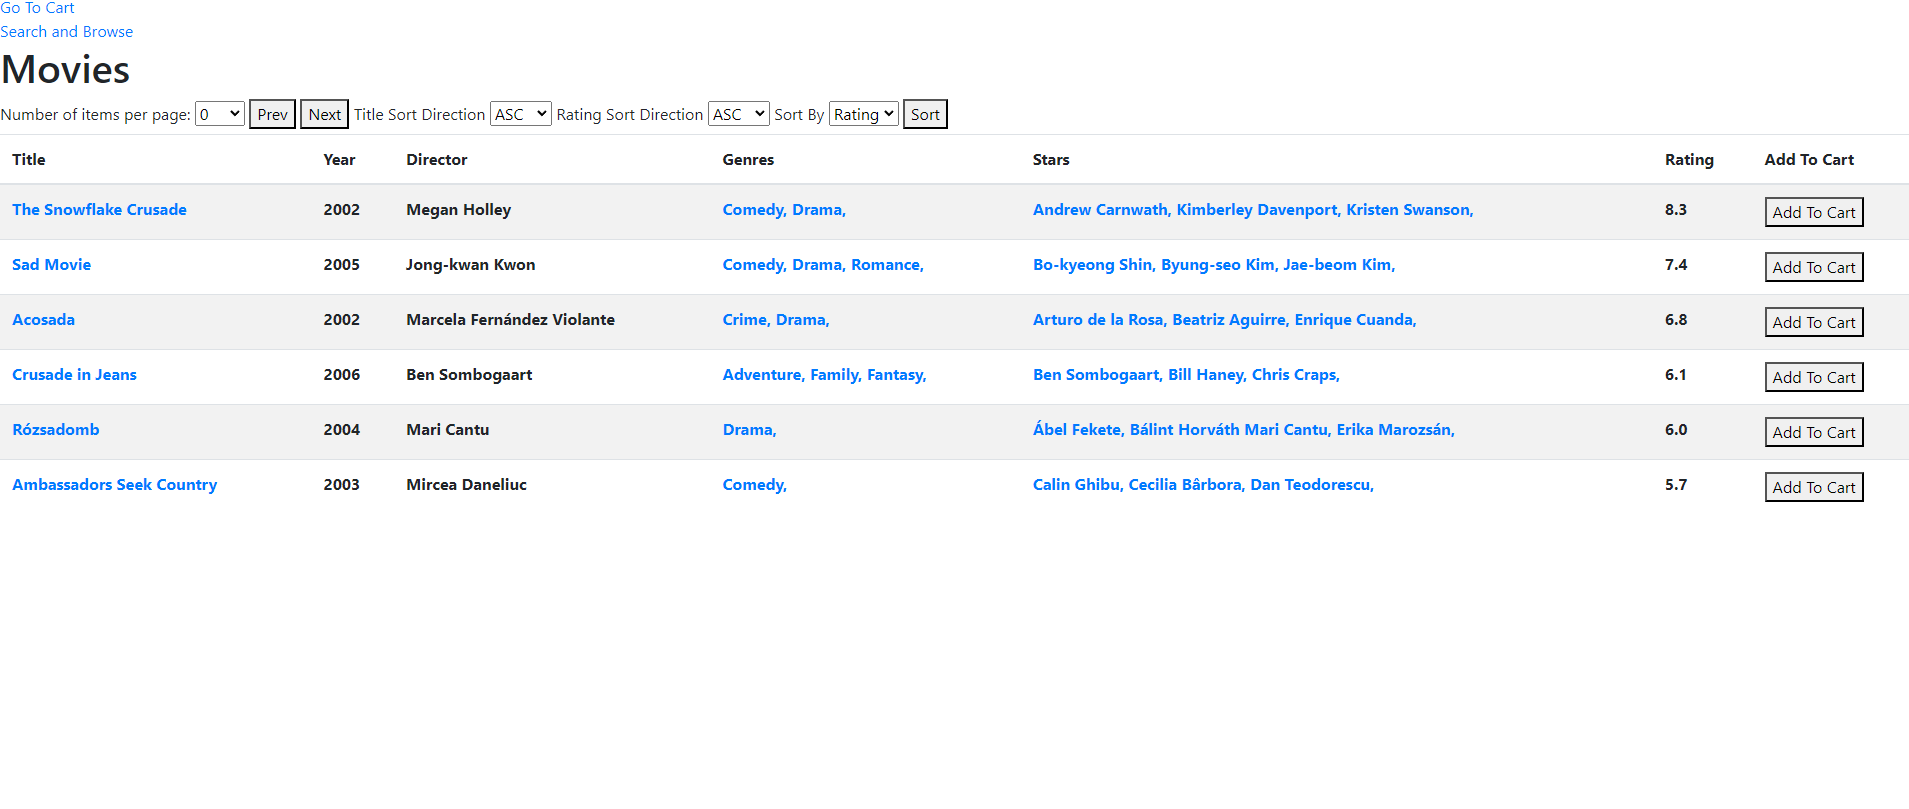This screenshot has height=809, width=1909.
Task: Add Acosada to the cart
Action: point(1813,322)
